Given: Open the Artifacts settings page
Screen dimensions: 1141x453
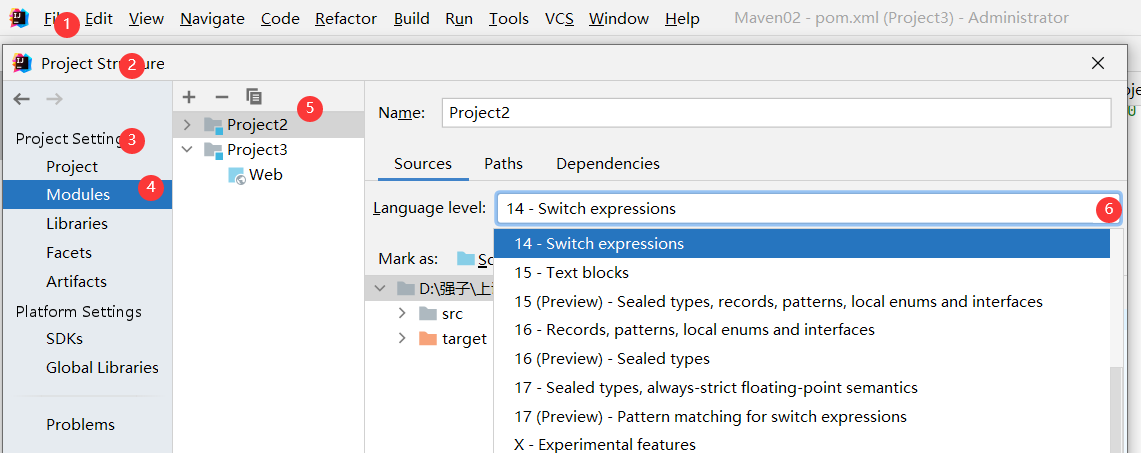Looking at the screenshot, I should click(x=76, y=282).
